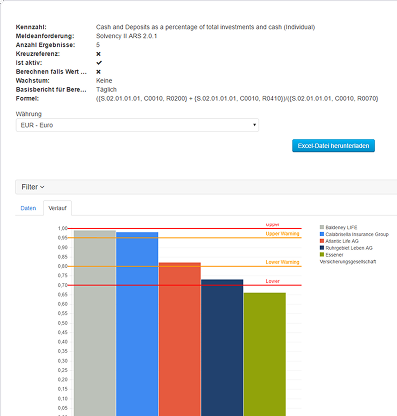Image resolution: width=397 pixels, height=416 pixels.
Task: Open the Währung currency dropdown
Action: coord(137,125)
